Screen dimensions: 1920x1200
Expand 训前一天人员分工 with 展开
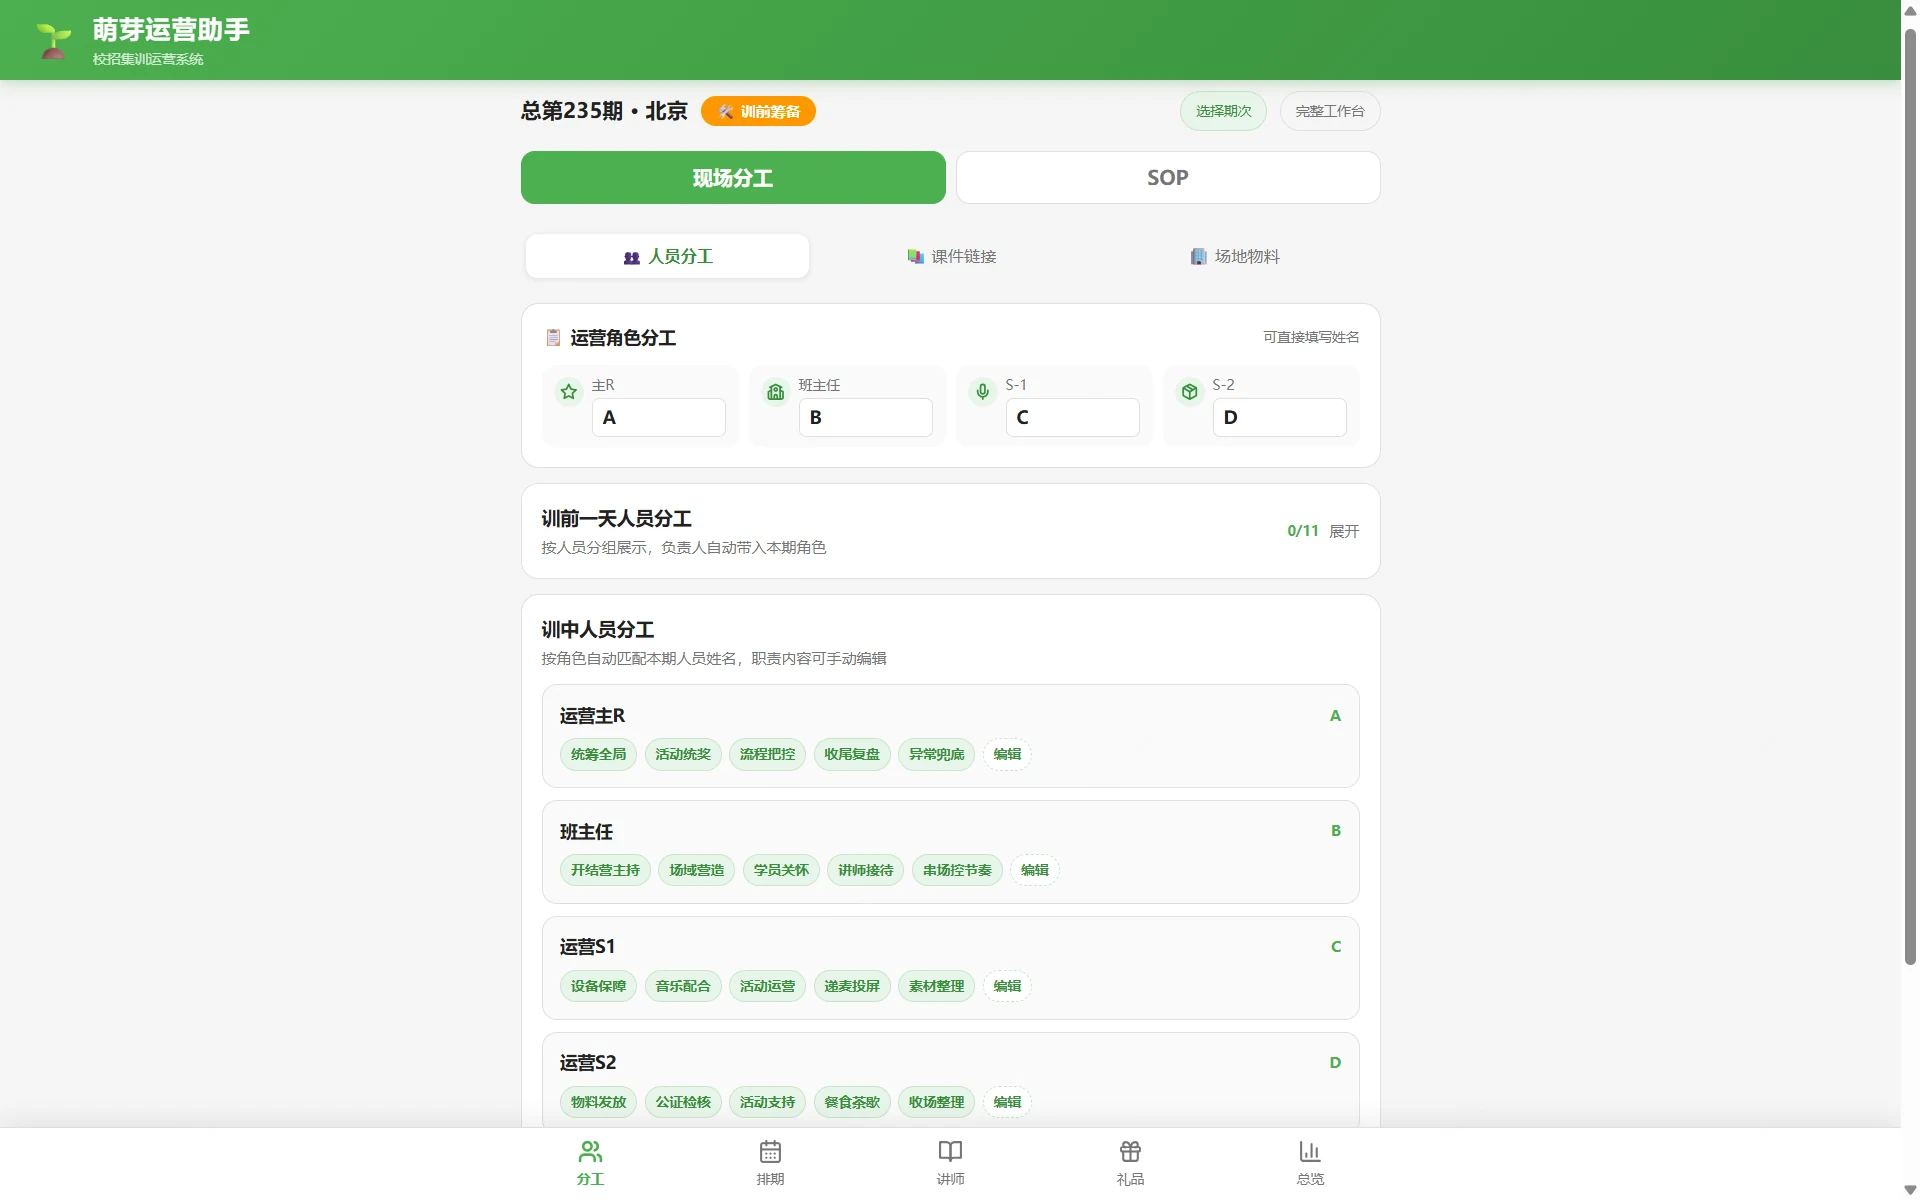[x=1344, y=531]
